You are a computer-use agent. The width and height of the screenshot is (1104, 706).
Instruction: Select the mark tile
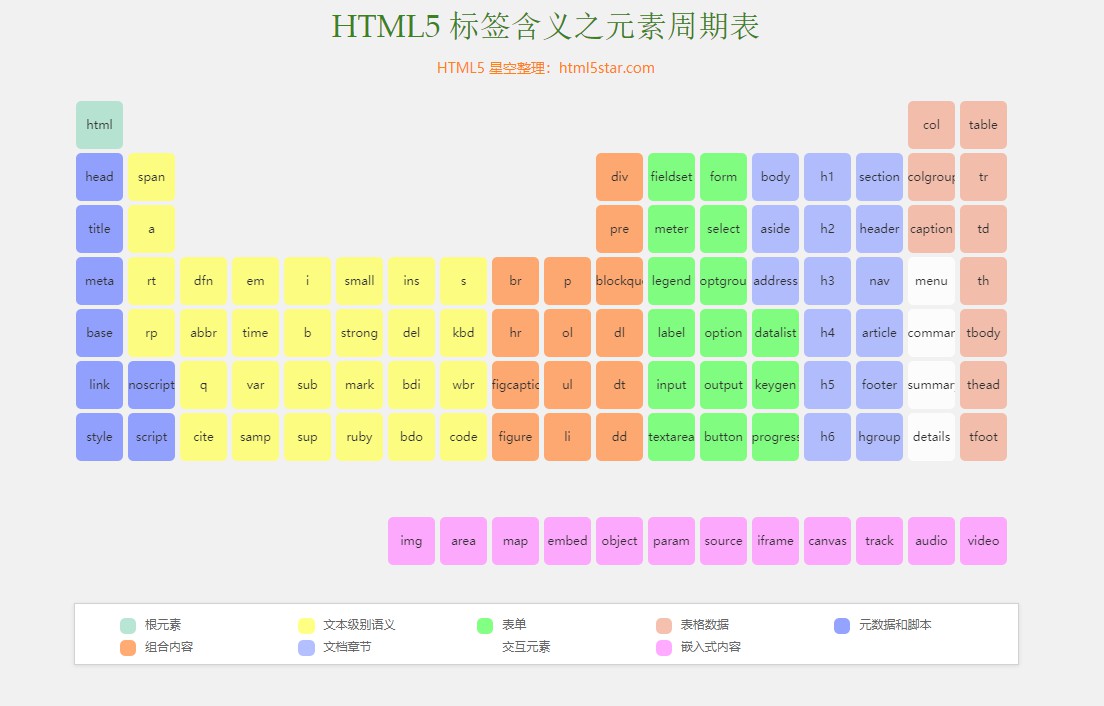pos(359,385)
